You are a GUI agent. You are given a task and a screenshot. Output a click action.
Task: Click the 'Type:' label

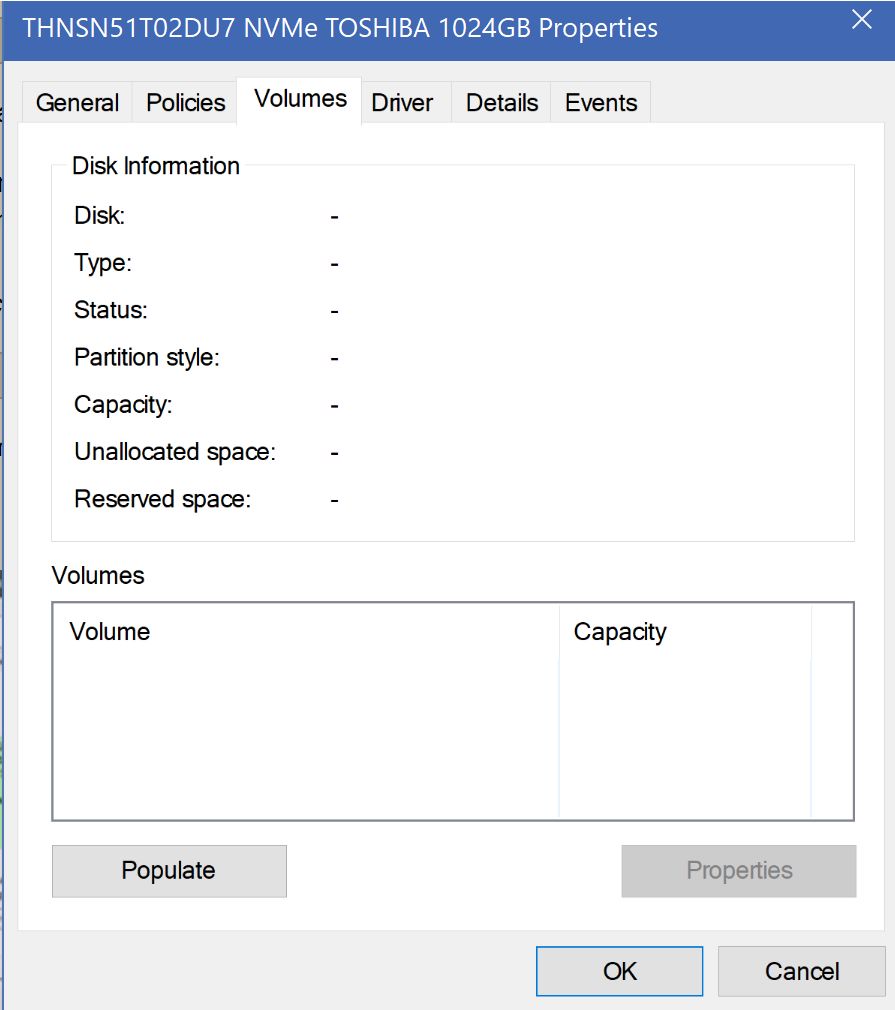[x=103, y=263]
